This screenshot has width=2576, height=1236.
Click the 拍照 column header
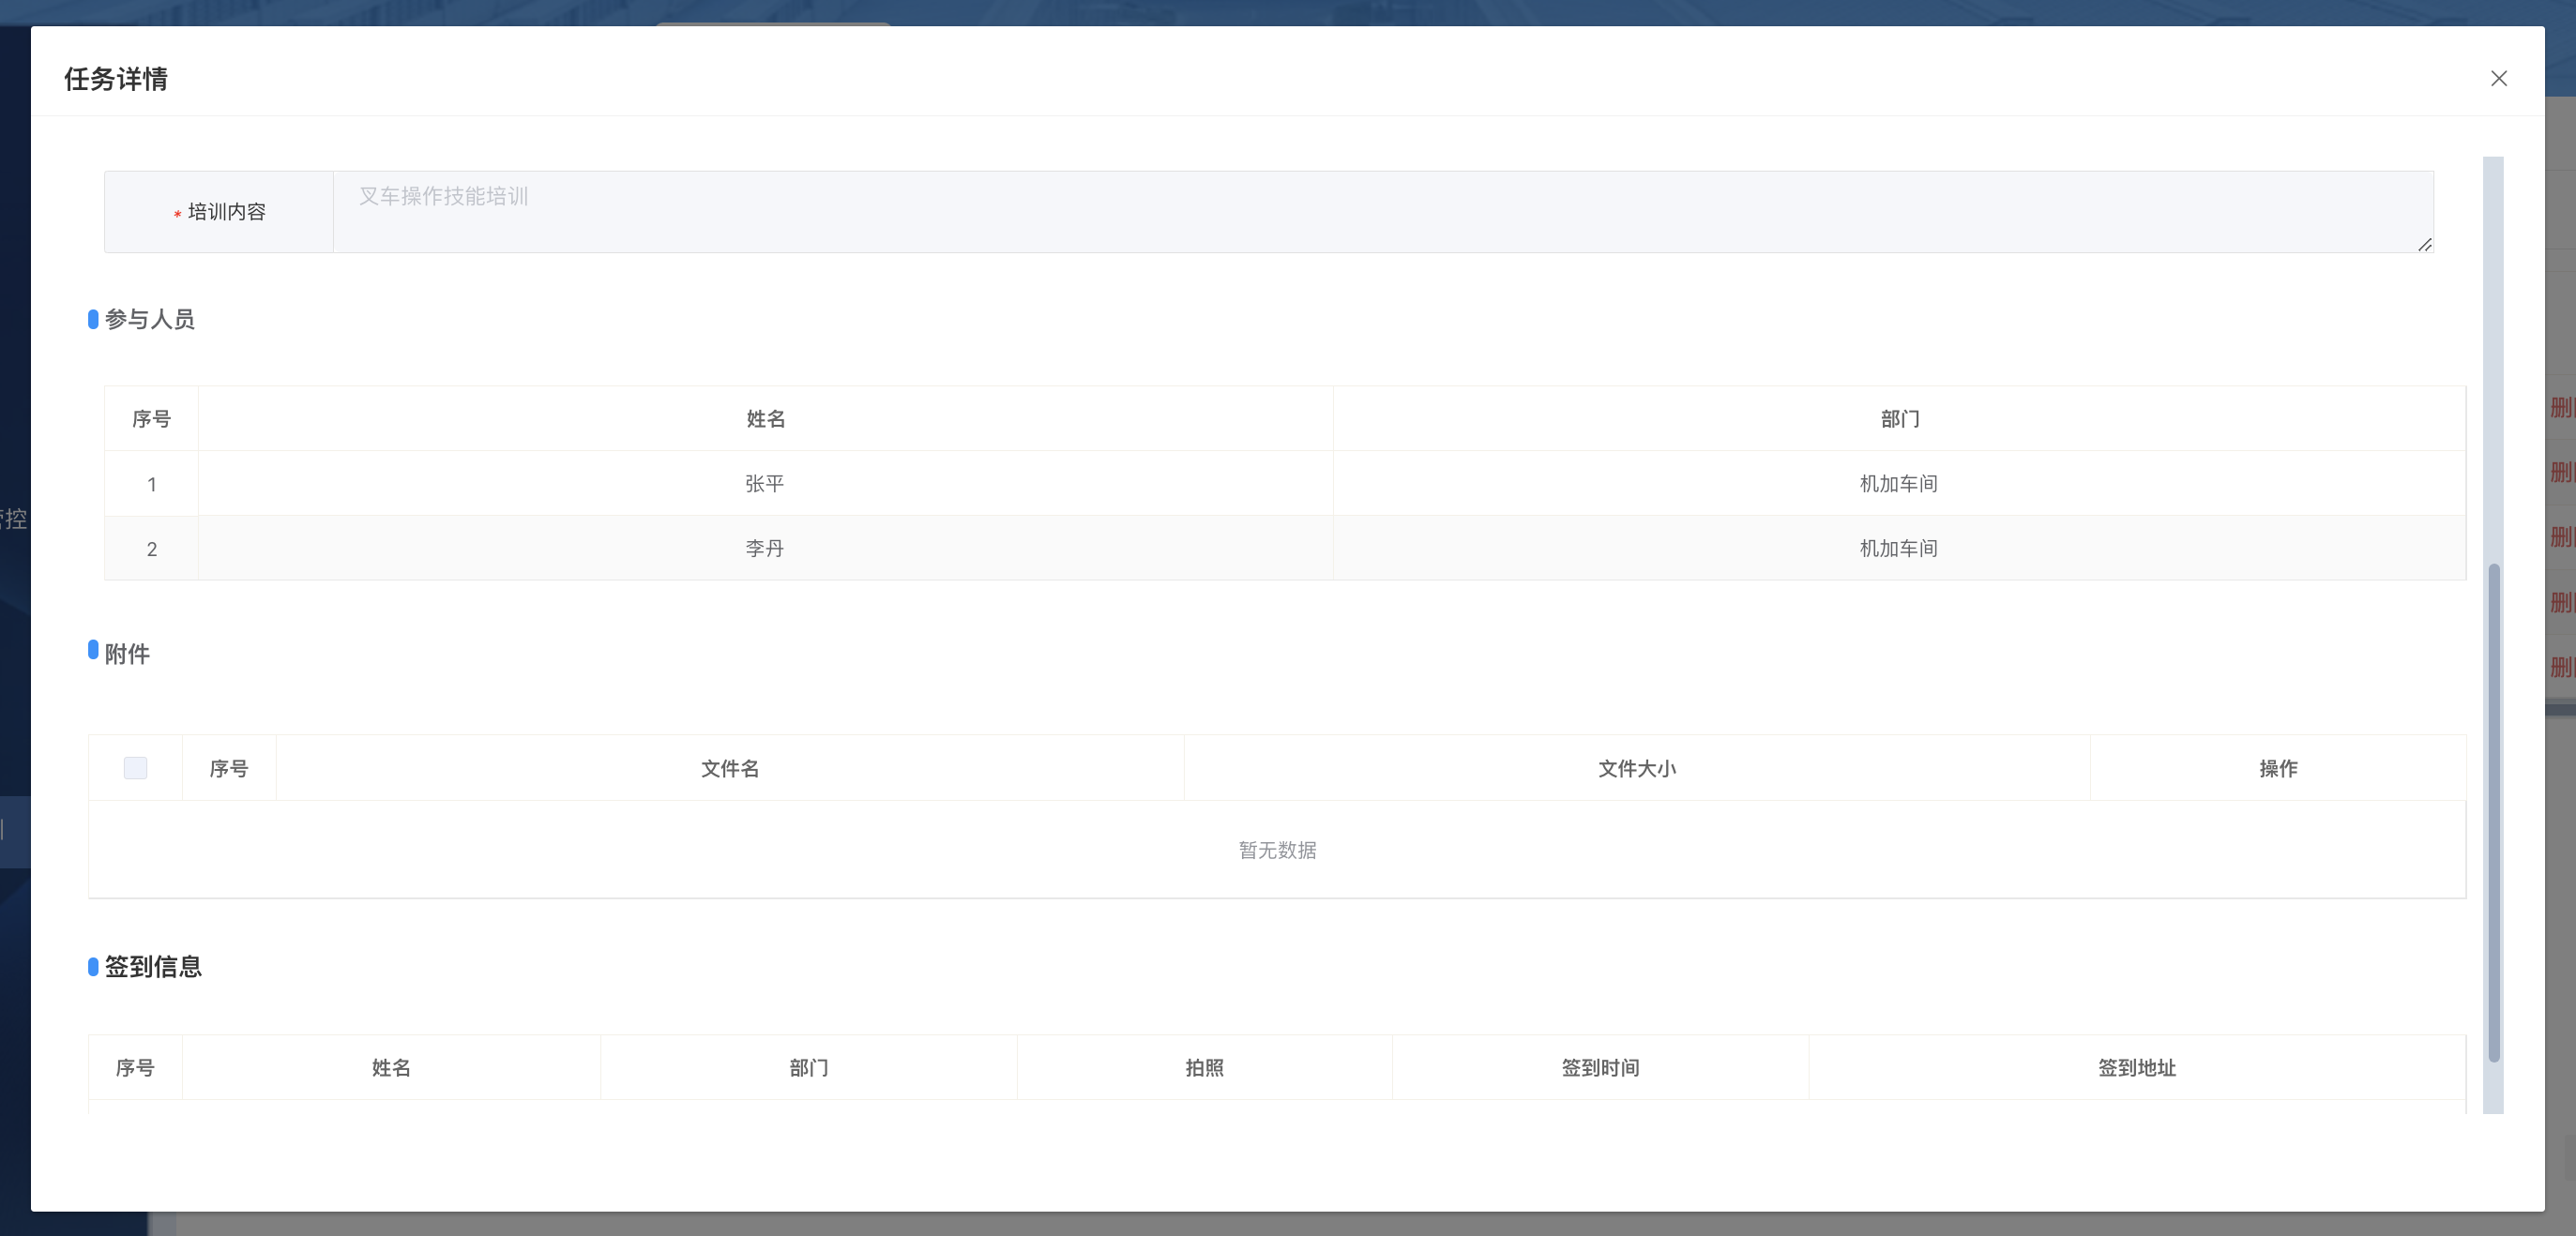click(x=1204, y=1067)
